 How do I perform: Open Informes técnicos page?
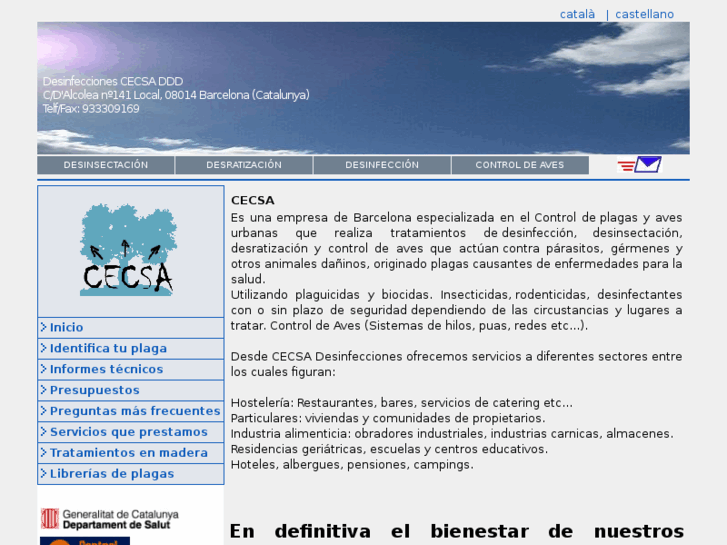click(106, 369)
